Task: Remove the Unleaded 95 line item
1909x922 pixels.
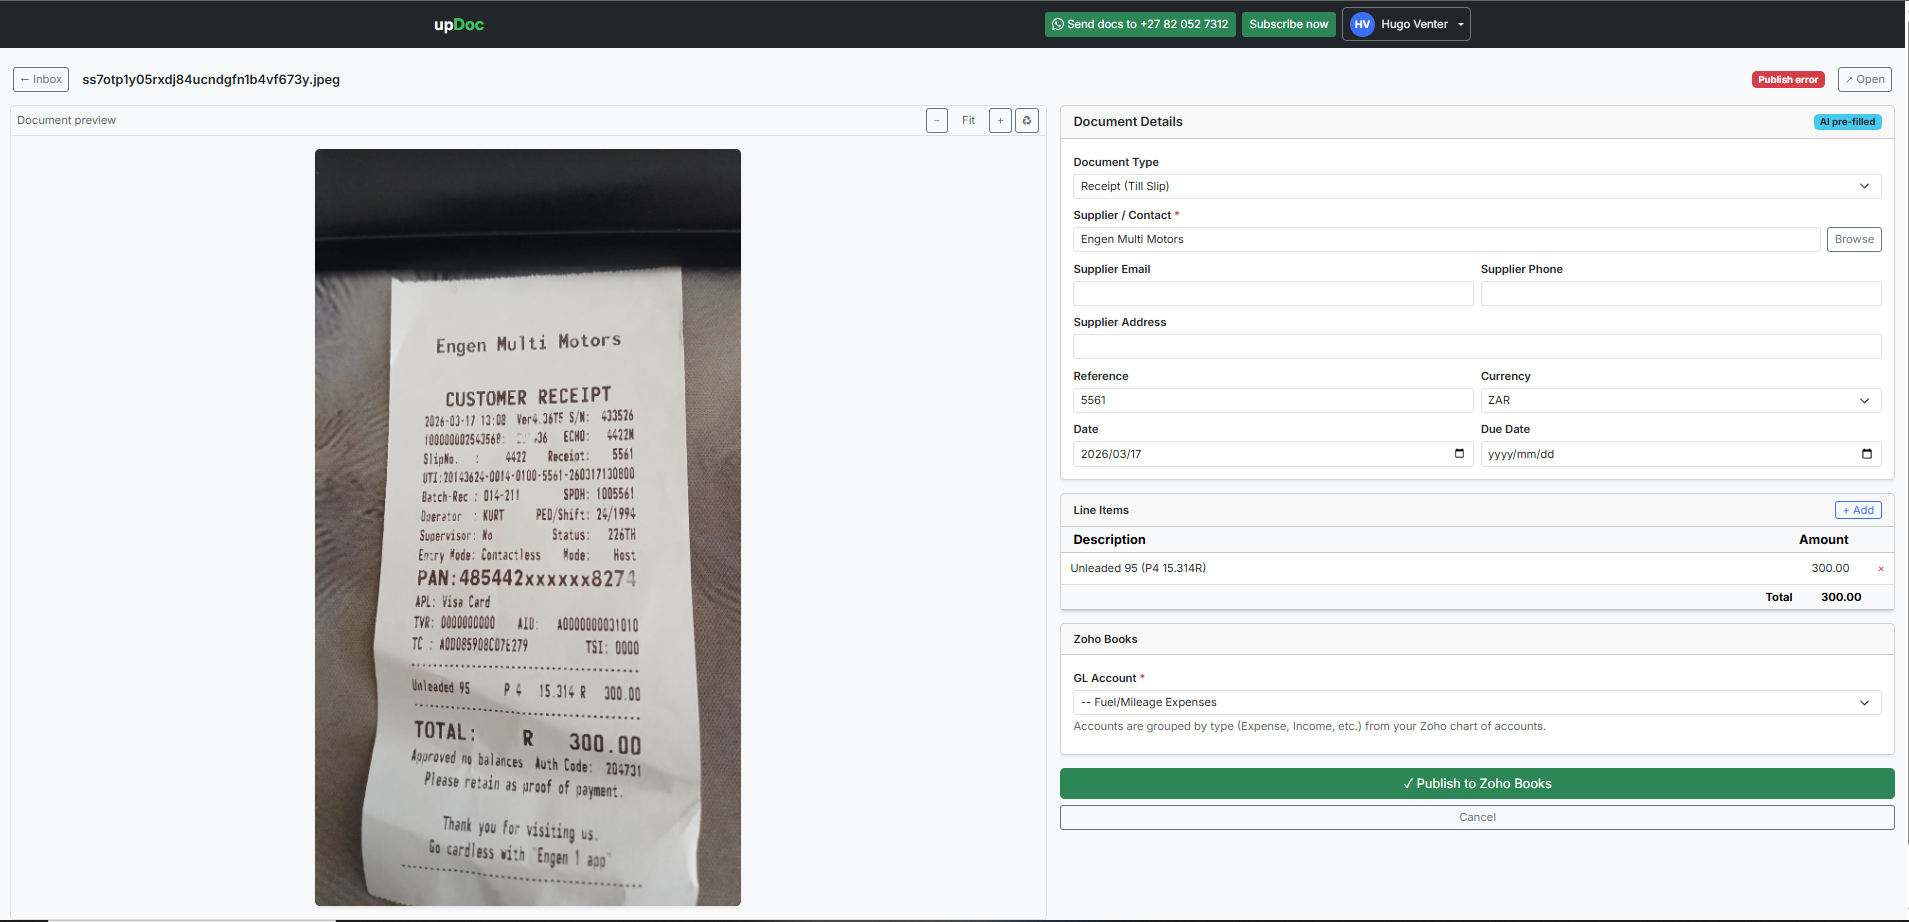Action: point(1881,569)
